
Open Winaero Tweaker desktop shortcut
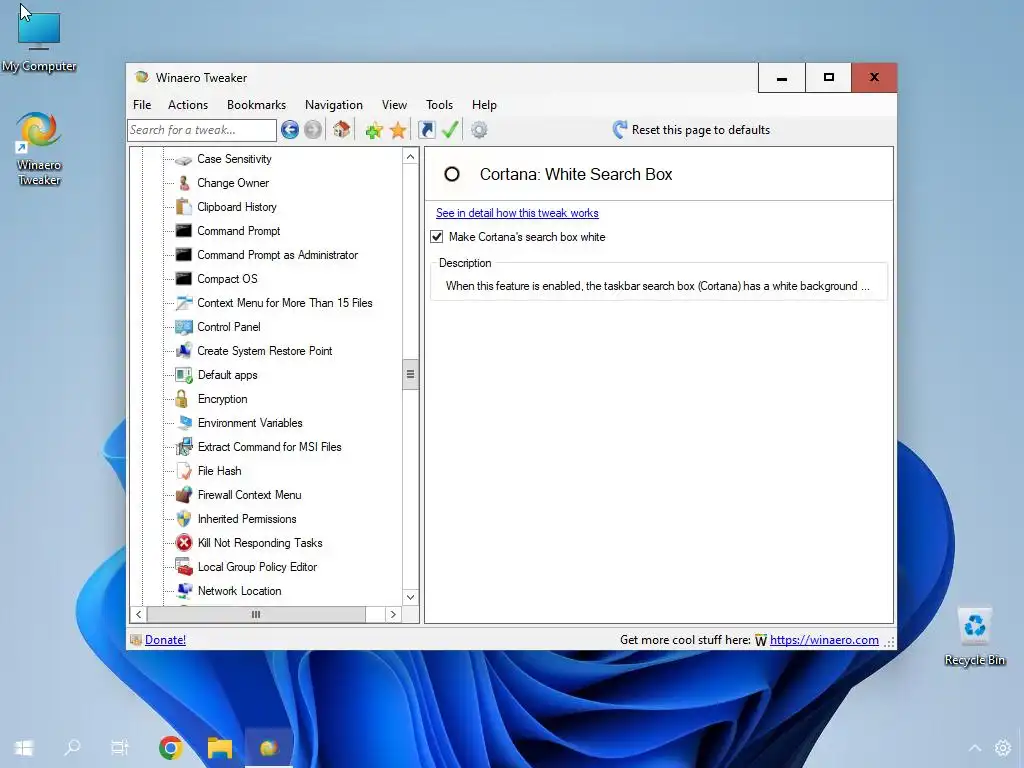click(39, 149)
